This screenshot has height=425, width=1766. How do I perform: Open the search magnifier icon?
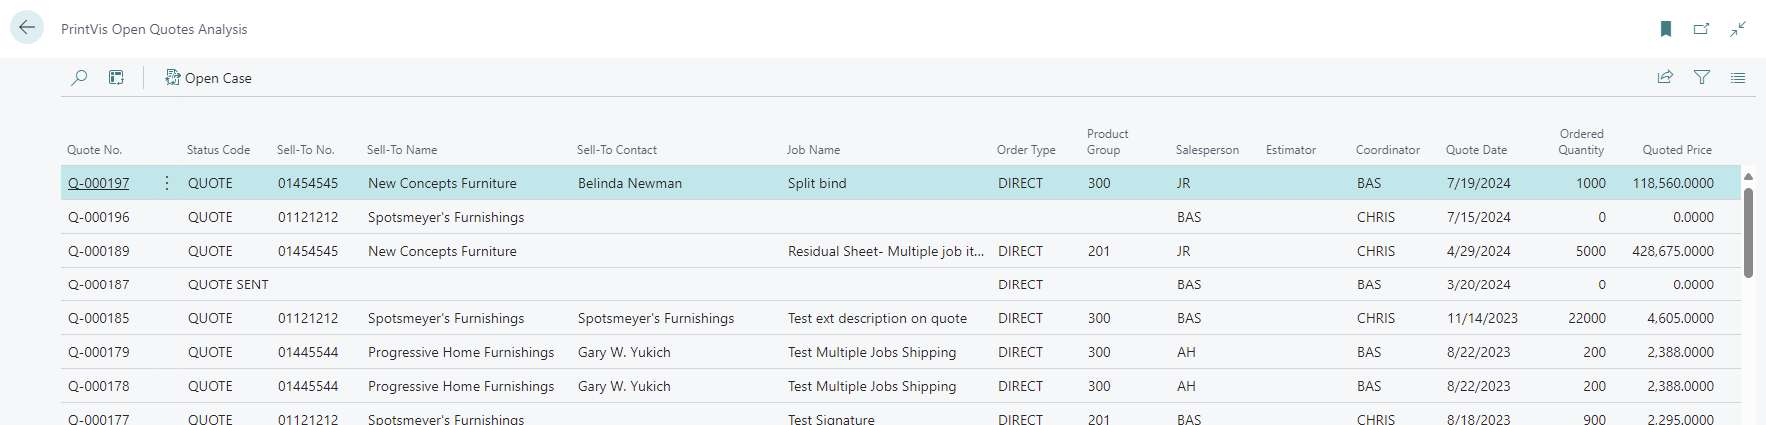79,78
